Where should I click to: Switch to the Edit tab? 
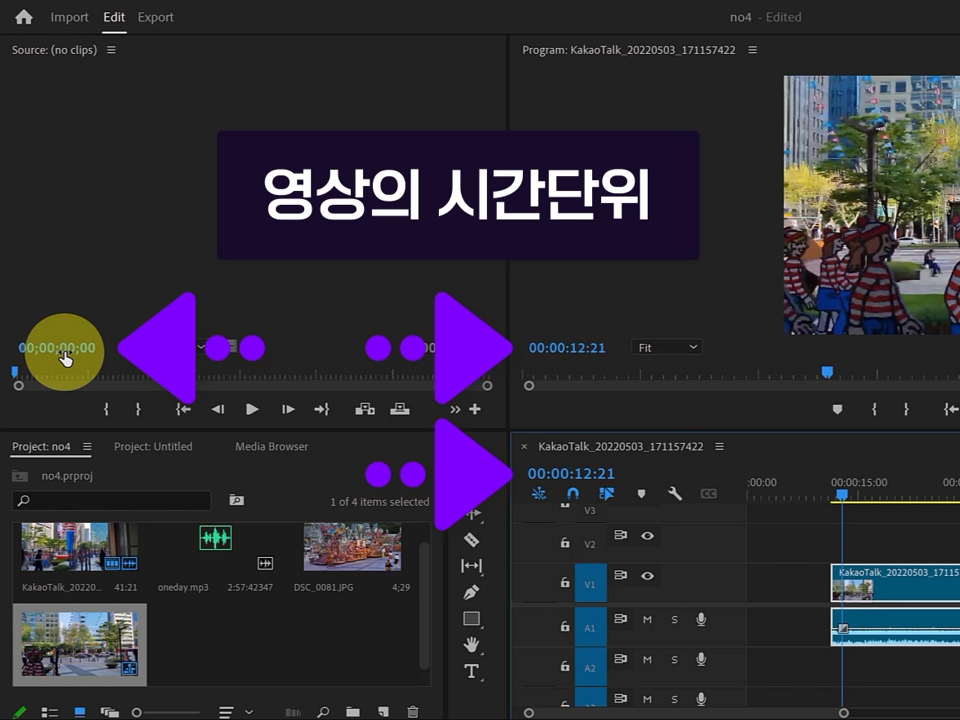coord(114,17)
